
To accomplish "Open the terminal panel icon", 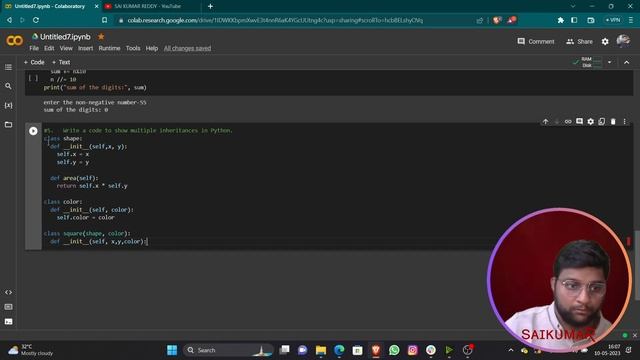I will pos(8,322).
